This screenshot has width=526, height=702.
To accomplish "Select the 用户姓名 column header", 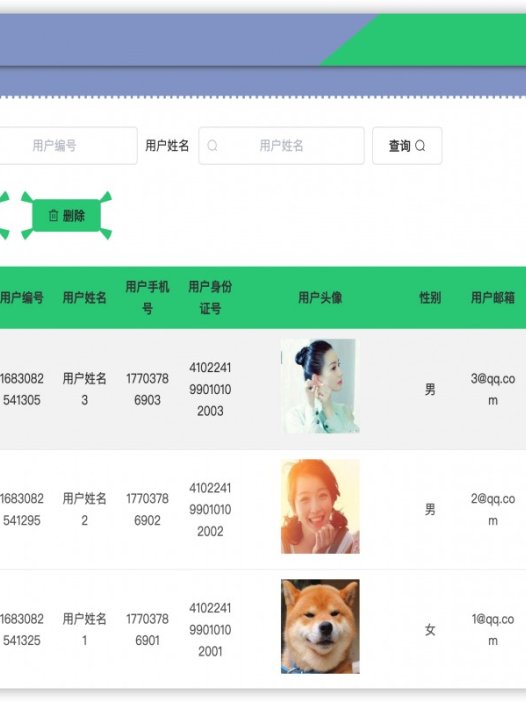I will [x=85, y=297].
